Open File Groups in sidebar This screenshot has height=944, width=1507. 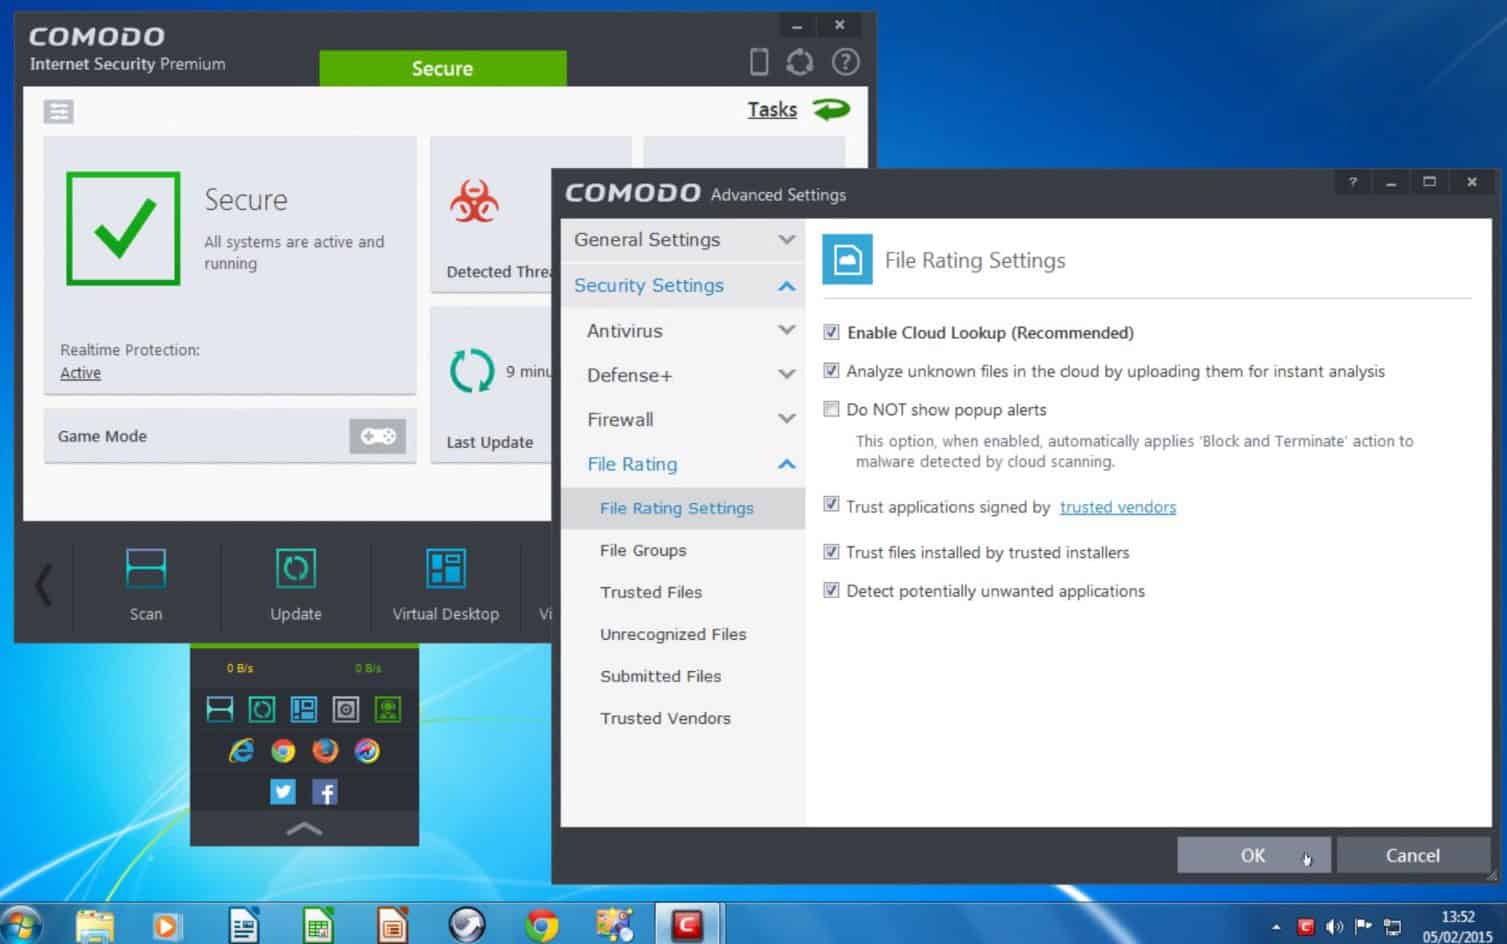[683, 550]
